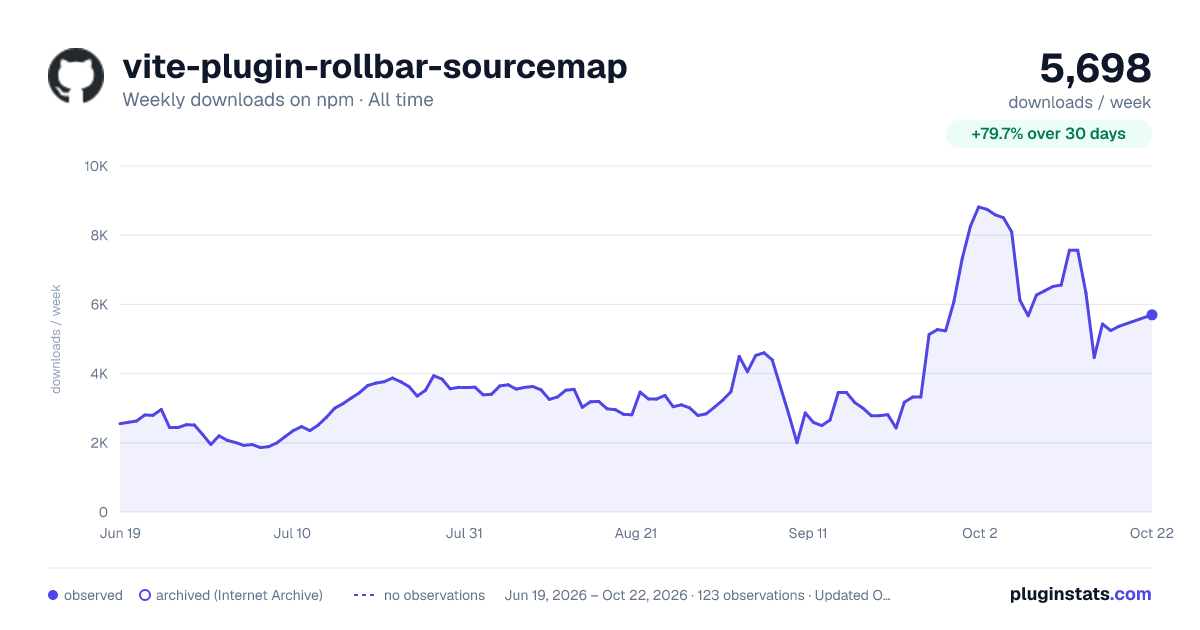Screen dimensions: 1200x630
Task: Click the 5,698 downloads count
Action: pyautogui.click(x=1095, y=68)
